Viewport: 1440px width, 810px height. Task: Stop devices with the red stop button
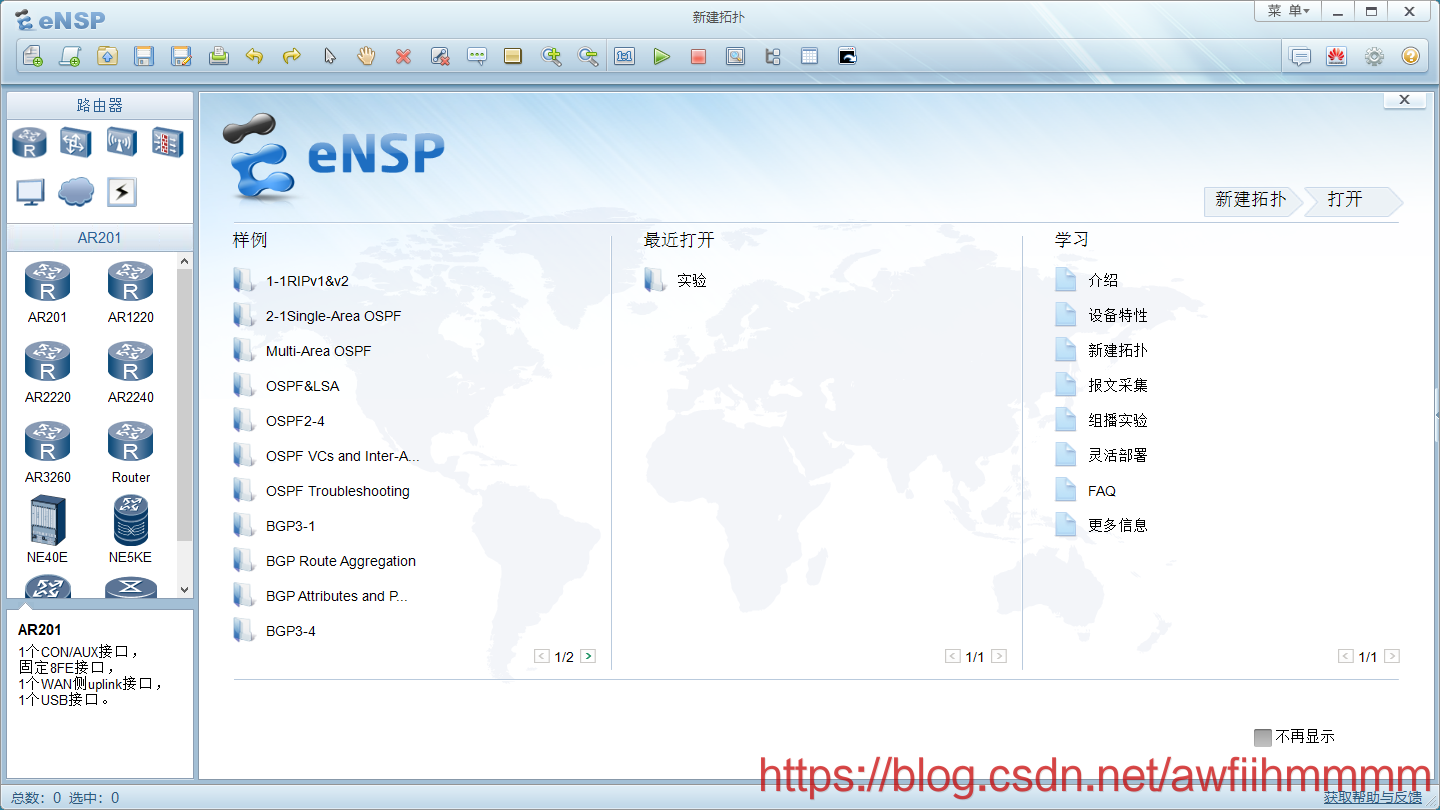(698, 56)
